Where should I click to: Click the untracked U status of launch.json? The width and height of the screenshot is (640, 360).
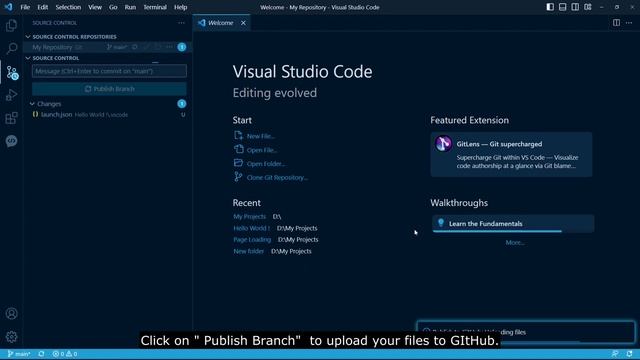(x=183, y=115)
